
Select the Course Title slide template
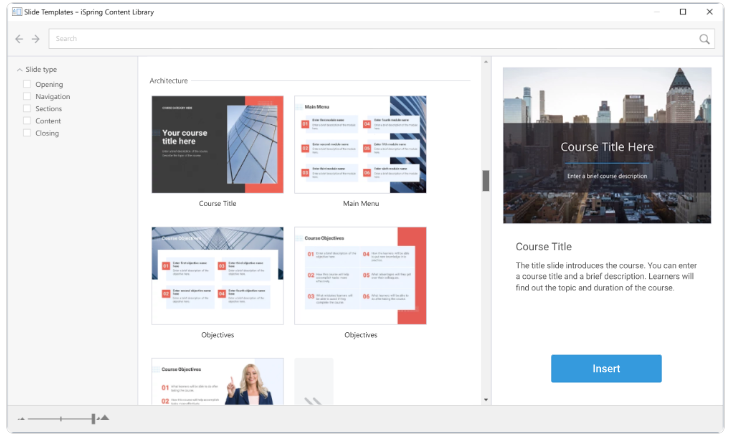pos(217,144)
